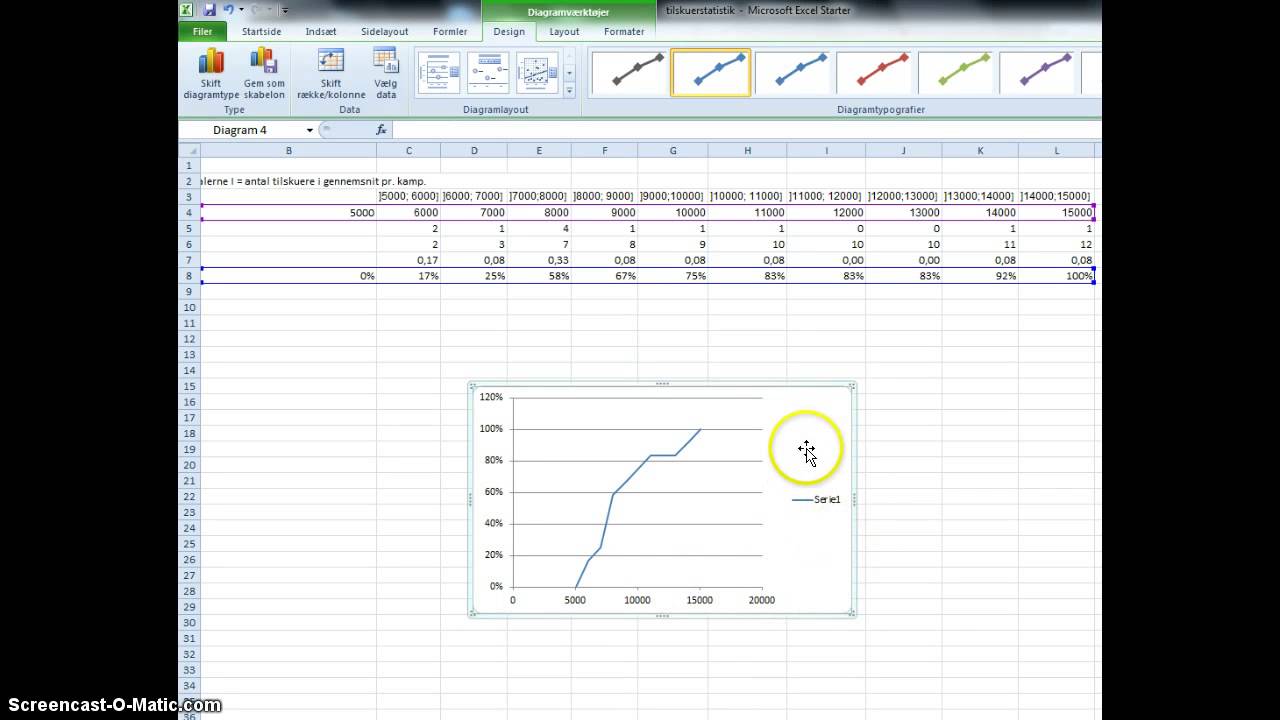The image size is (1280, 720).
Task: Choose the red chart style
Action: [874, 73]
